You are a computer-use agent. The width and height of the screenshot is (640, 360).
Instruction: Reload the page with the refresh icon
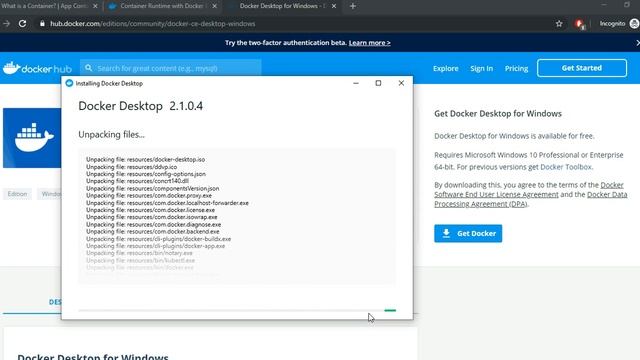coord(22,24)
